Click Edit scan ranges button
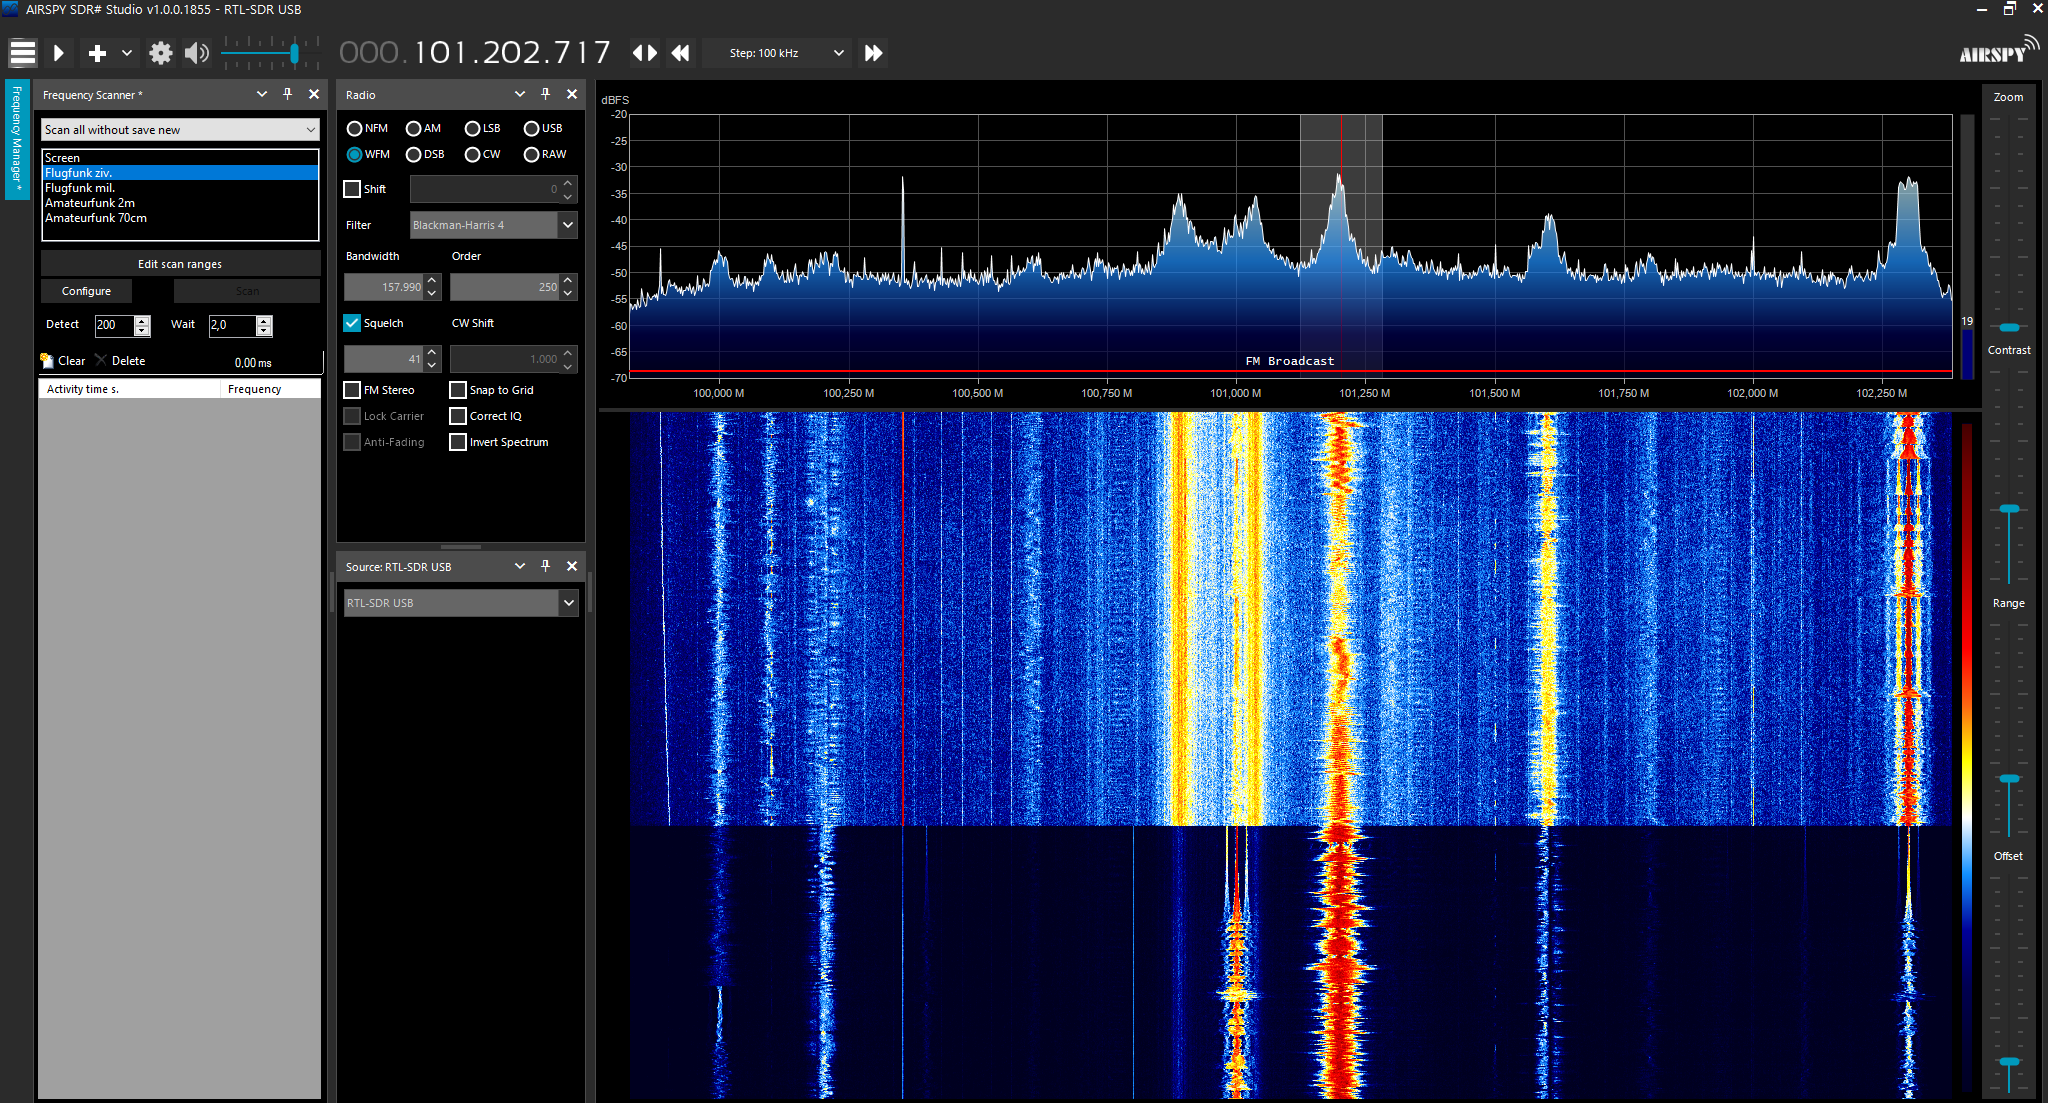This screenshot has width=2048, height=1103. pyautogui.click(x=180, y=264)
